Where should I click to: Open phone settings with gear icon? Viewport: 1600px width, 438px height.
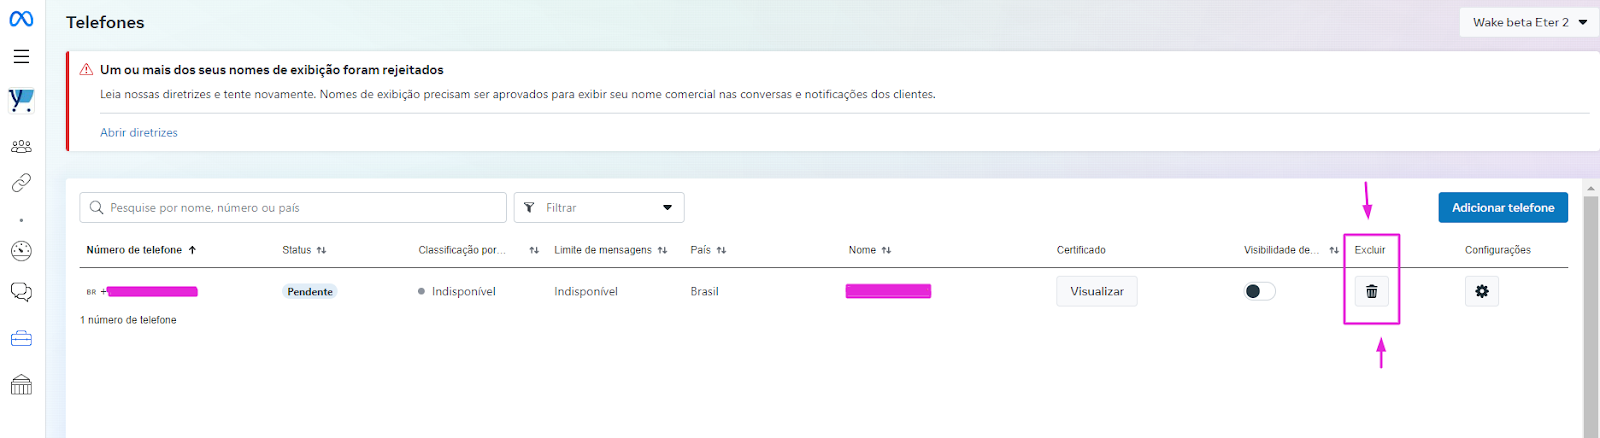[x=1481, y=291]
